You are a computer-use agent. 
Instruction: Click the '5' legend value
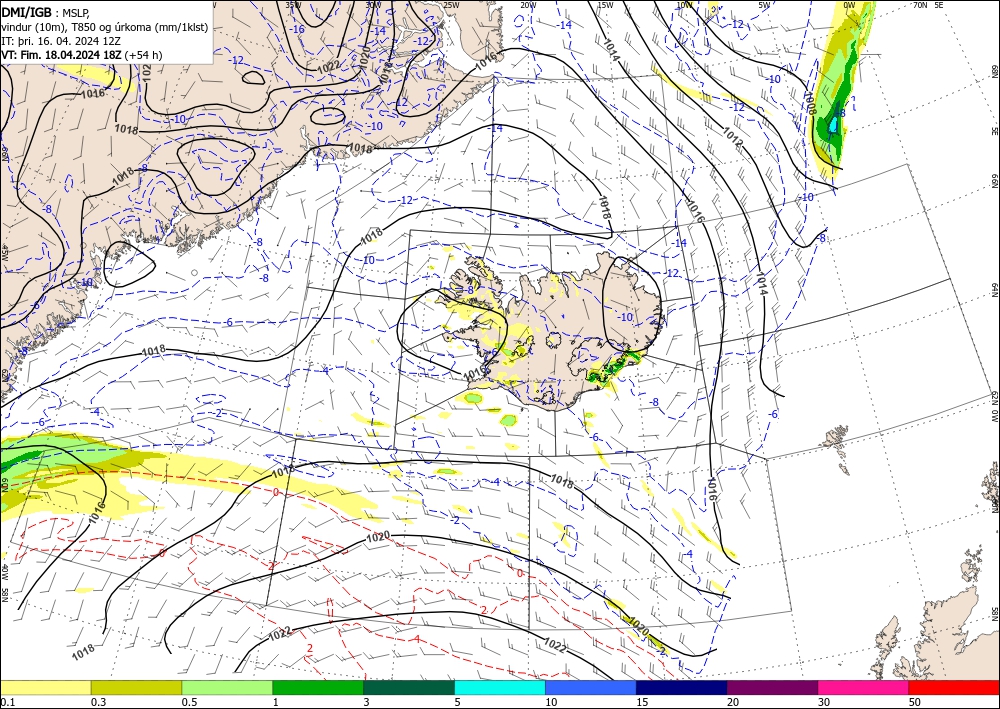tap(458, 702)
